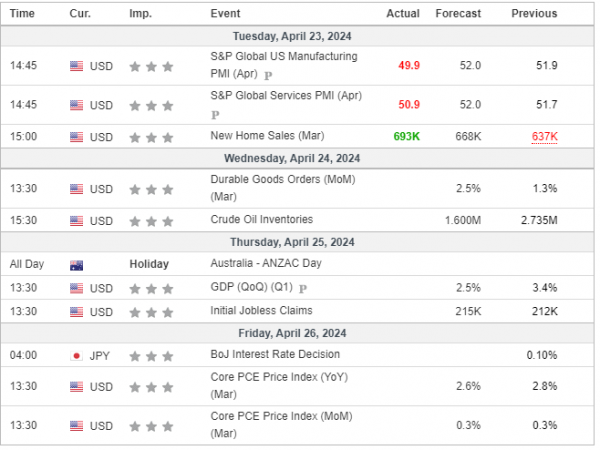Click the 3.4% previous GDP value

pyautogui.click(x=545, y=287)
